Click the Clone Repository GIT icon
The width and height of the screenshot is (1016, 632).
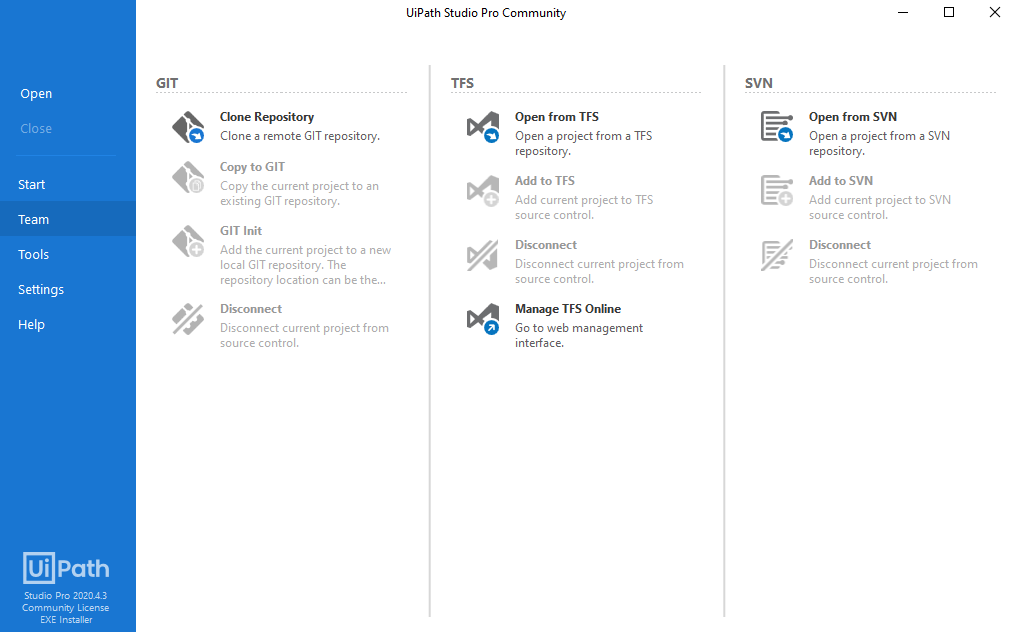click(188, 127)
